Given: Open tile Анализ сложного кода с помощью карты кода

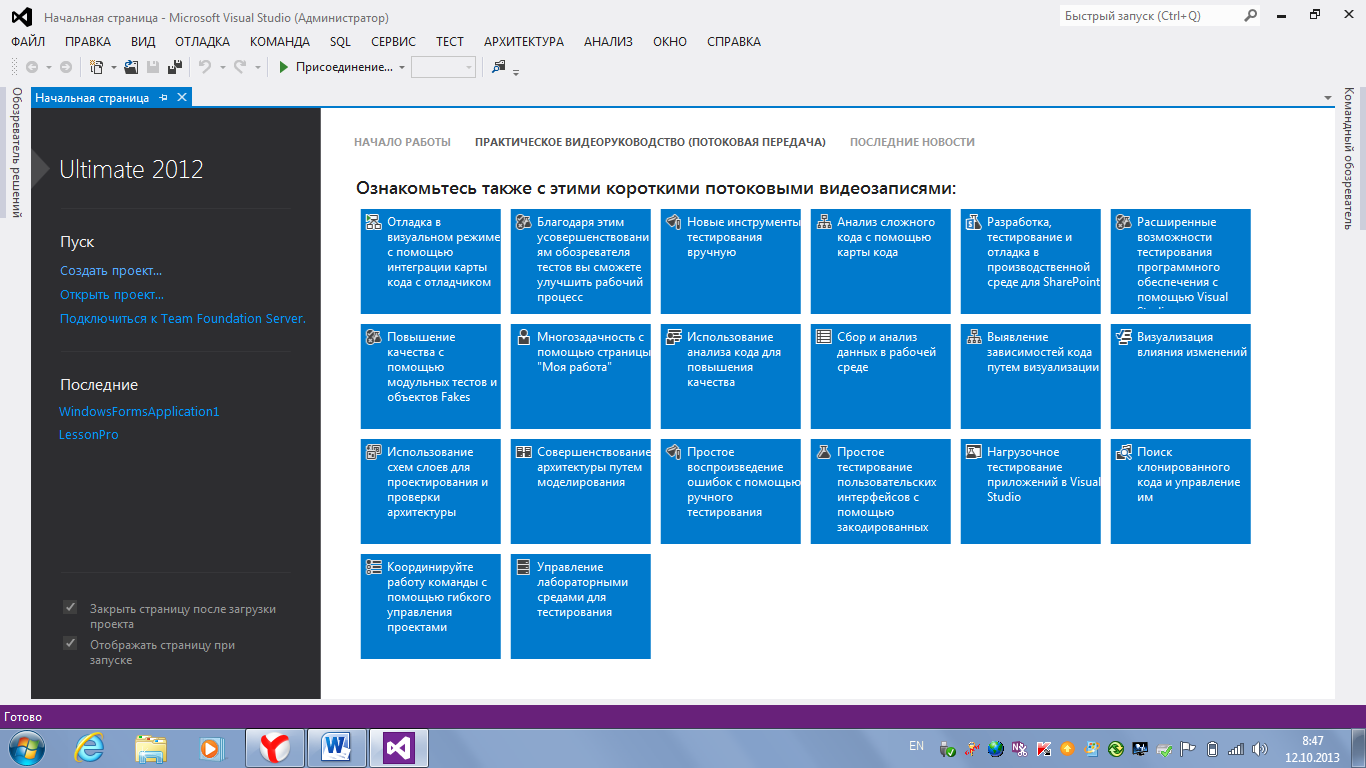Looking at the screenshot, I should tap(881, 261).
